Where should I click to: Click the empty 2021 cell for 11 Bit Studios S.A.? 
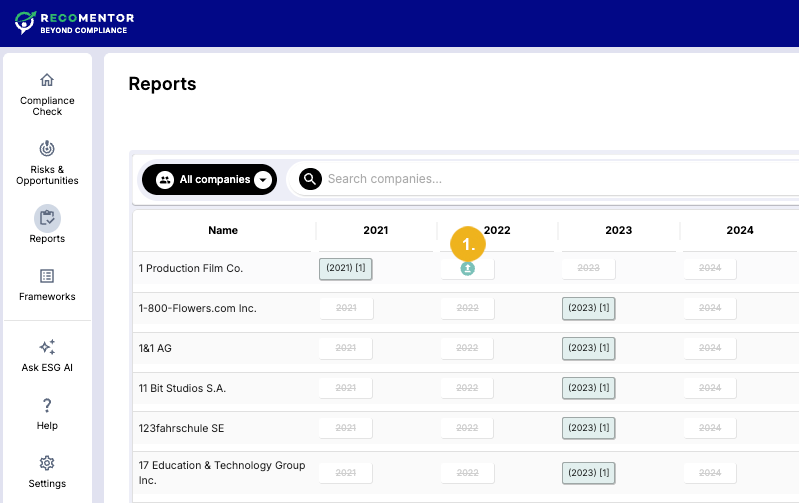tap(345, 388)
